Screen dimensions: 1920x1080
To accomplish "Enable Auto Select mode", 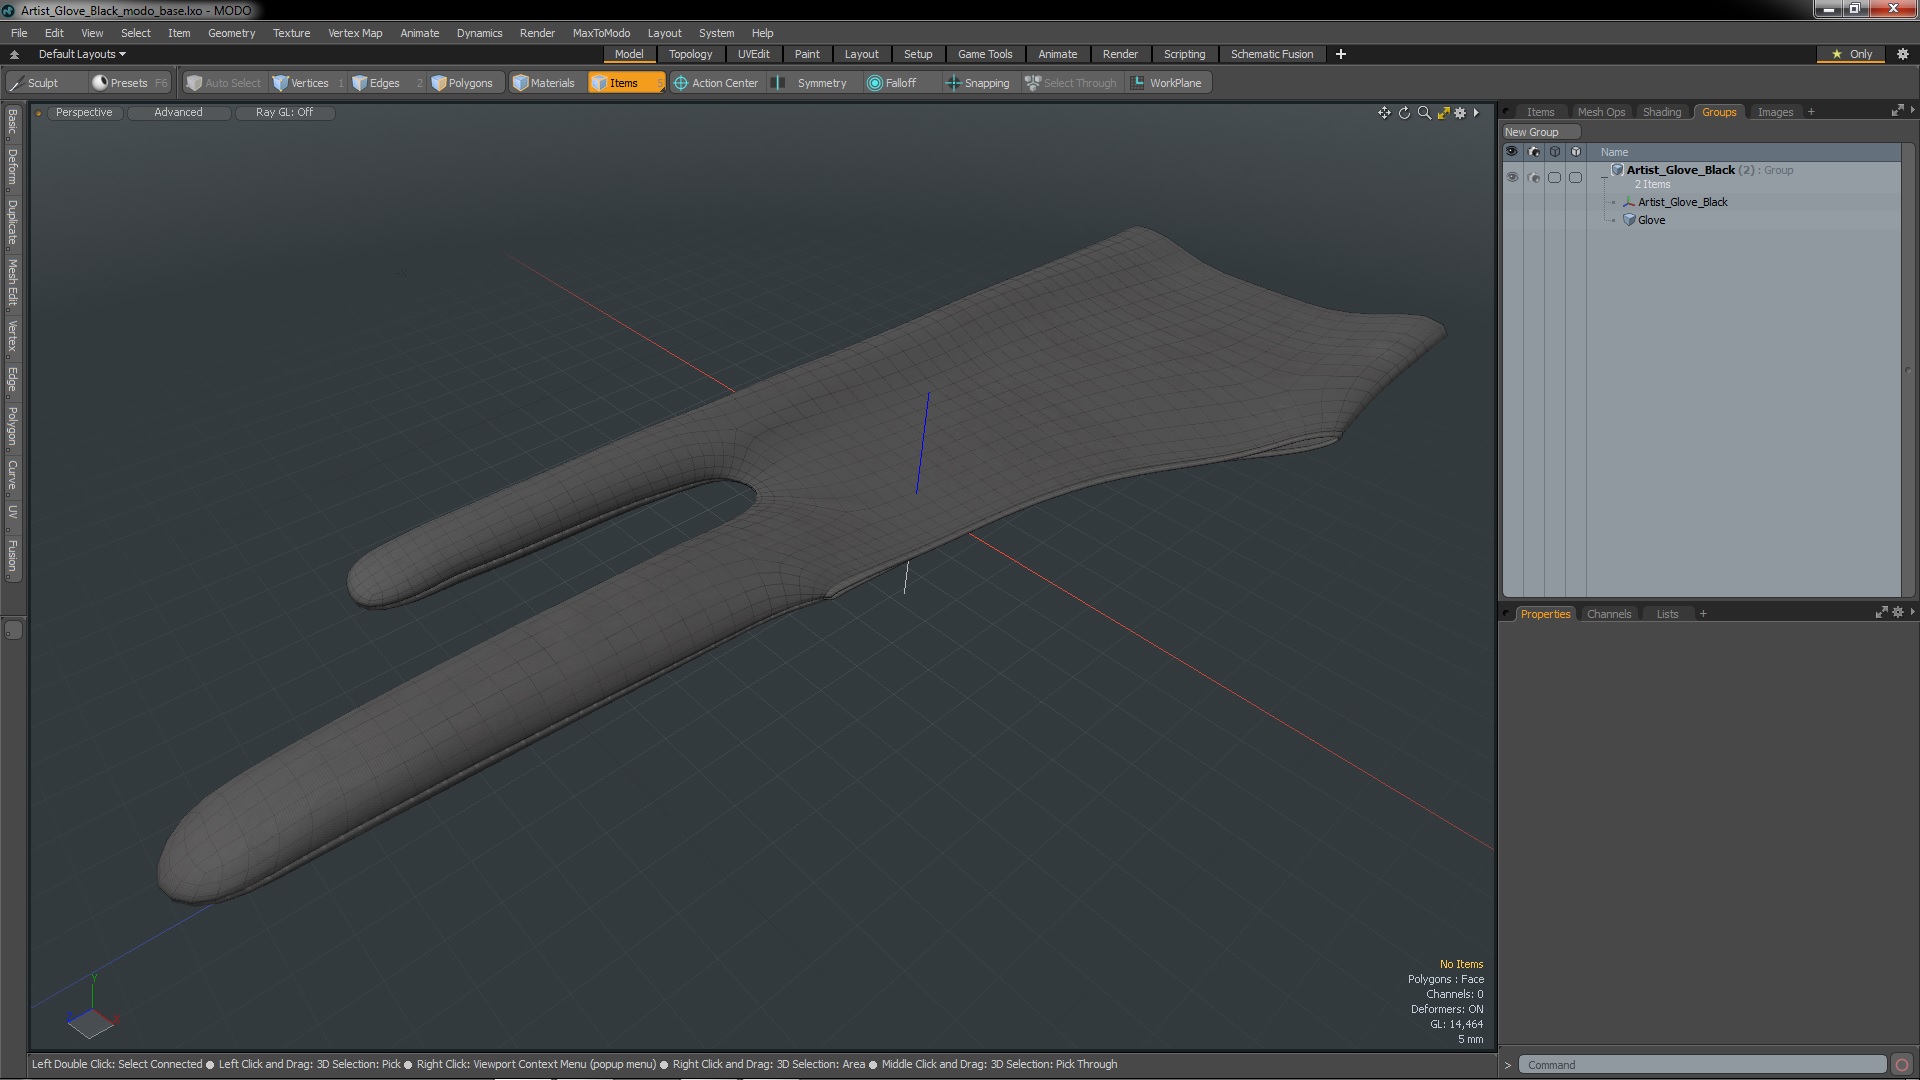I will [224, 83].
